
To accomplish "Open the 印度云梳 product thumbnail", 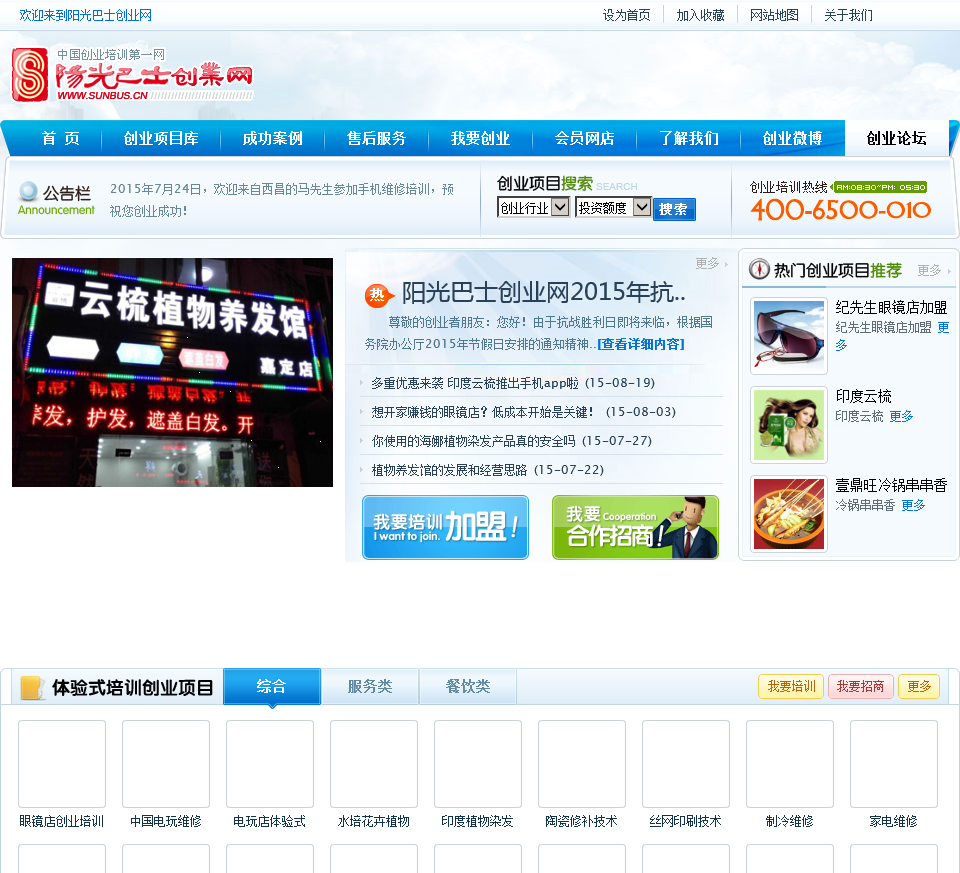I will pos(789,425).
